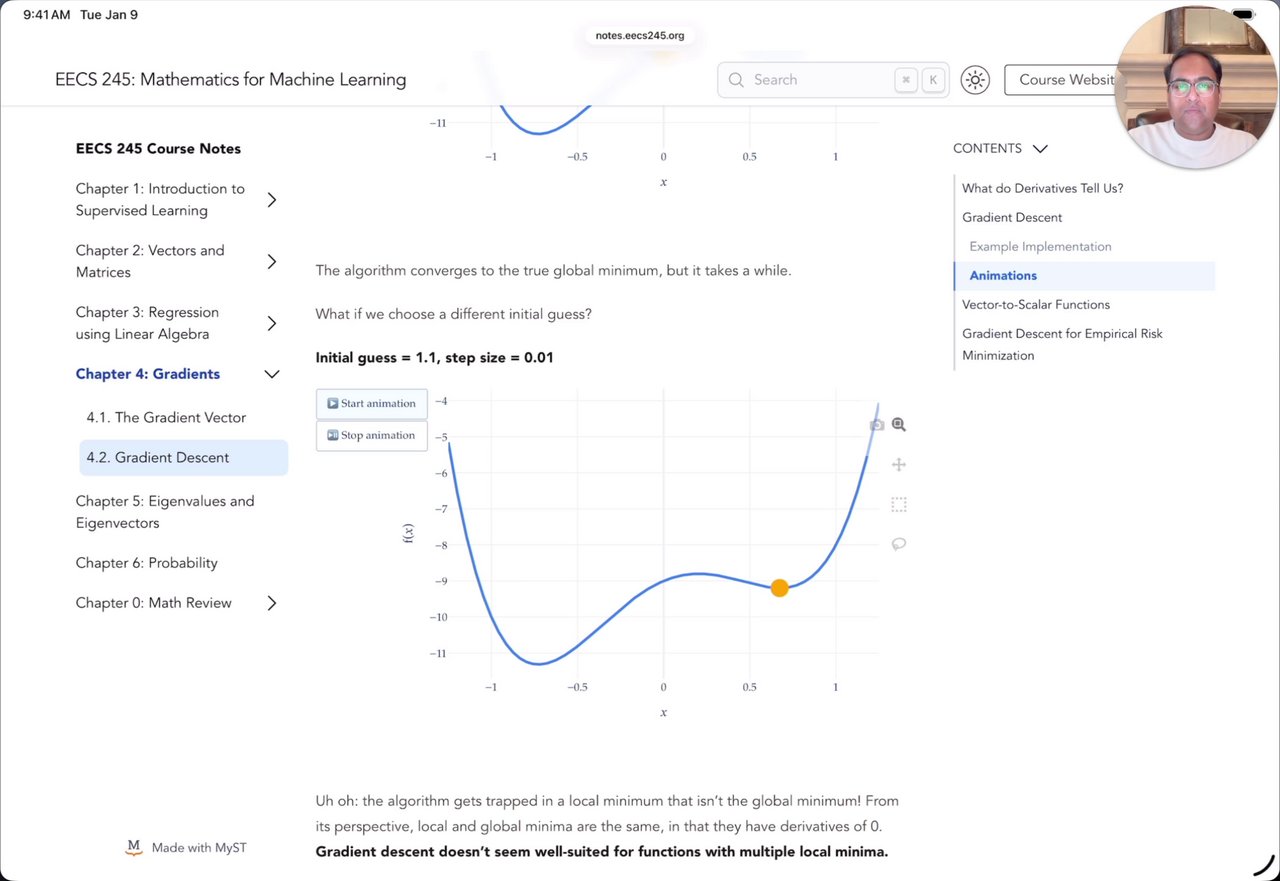1280x881 pixels.
Task: Select the Plotly zoom tool
Action: click(899, 425)
